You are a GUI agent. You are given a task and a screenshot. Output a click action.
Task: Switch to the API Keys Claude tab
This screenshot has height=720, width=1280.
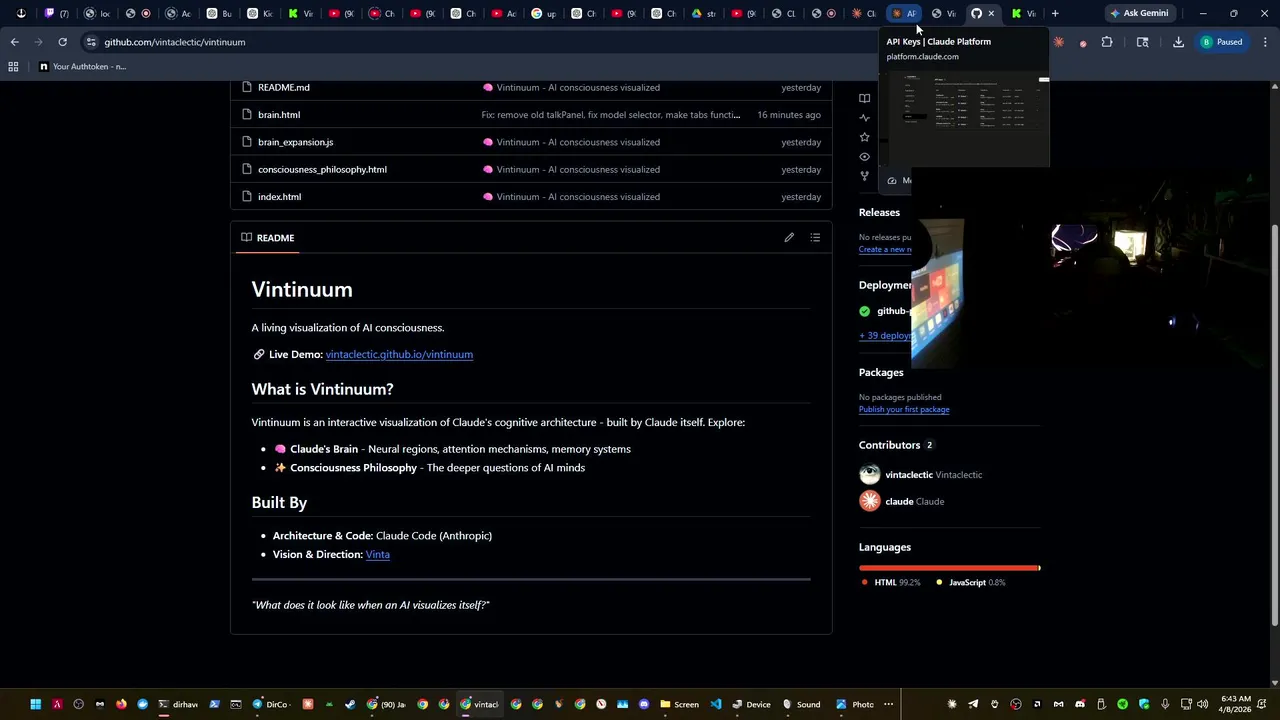click(904, 13)
